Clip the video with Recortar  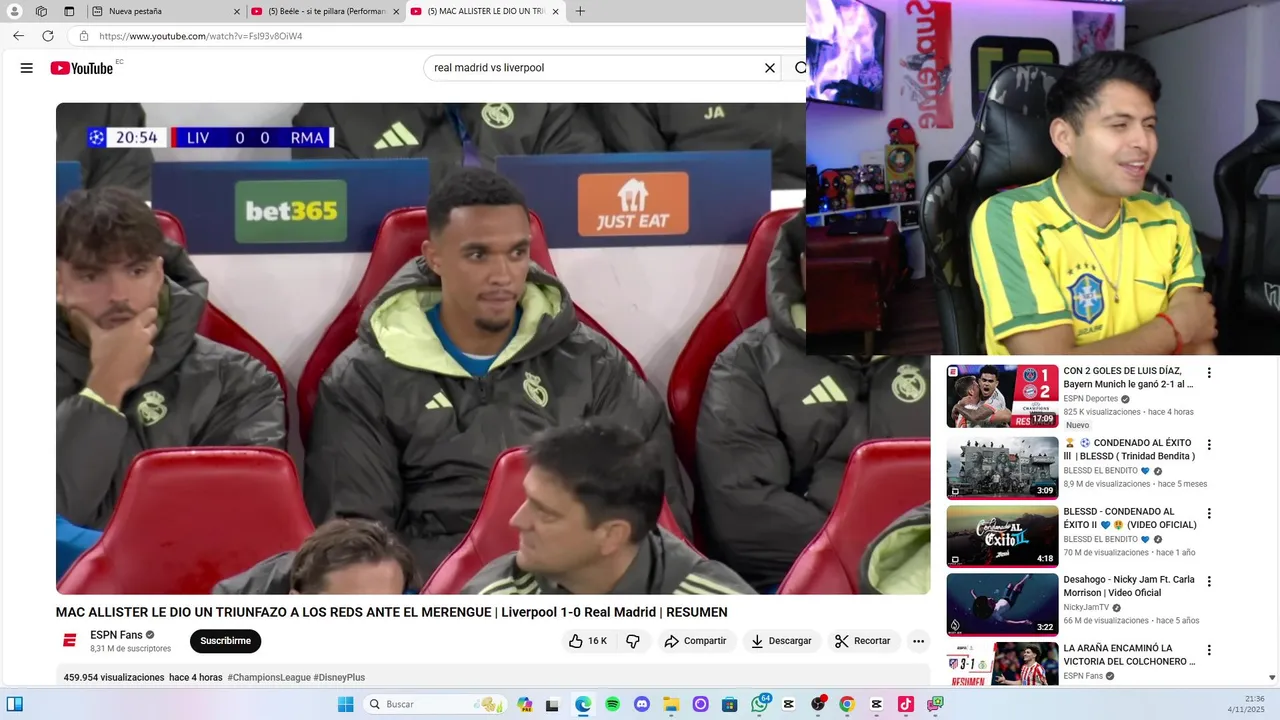point(863,641)
